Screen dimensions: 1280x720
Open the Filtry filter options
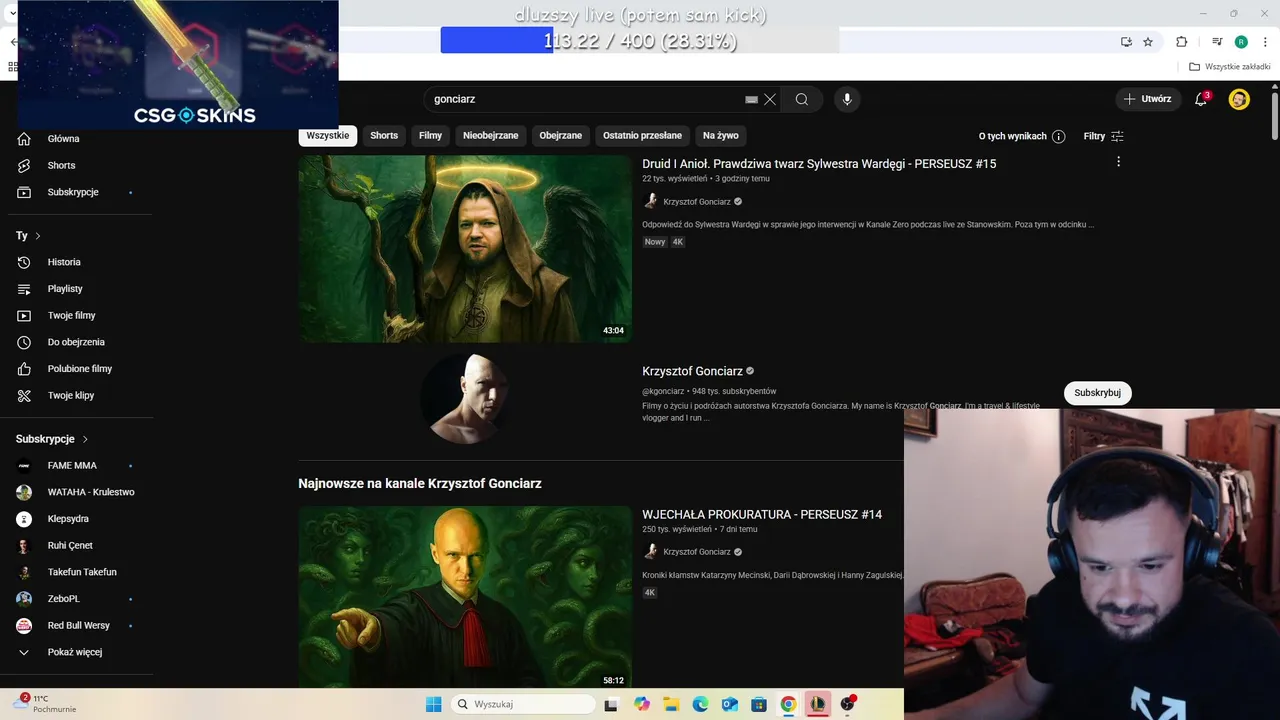coord(1104,136)
